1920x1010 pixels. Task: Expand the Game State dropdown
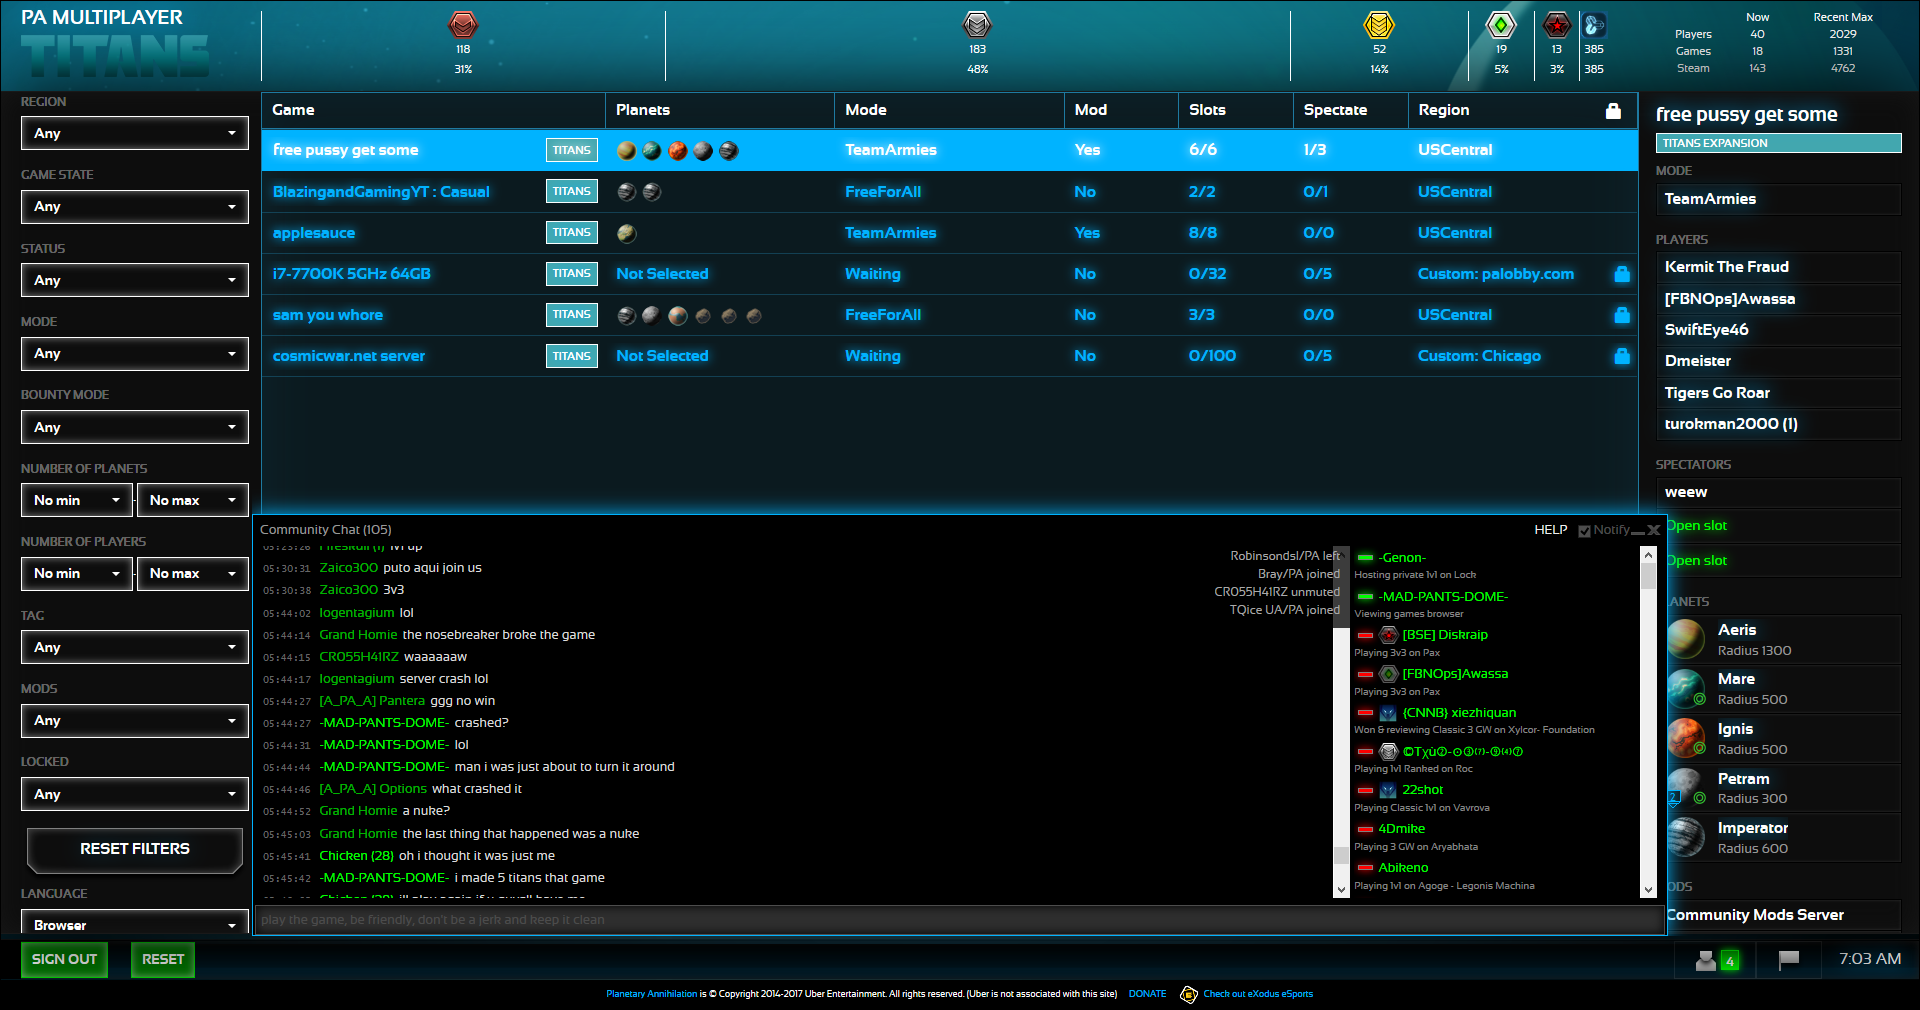(x=135, y=207)
